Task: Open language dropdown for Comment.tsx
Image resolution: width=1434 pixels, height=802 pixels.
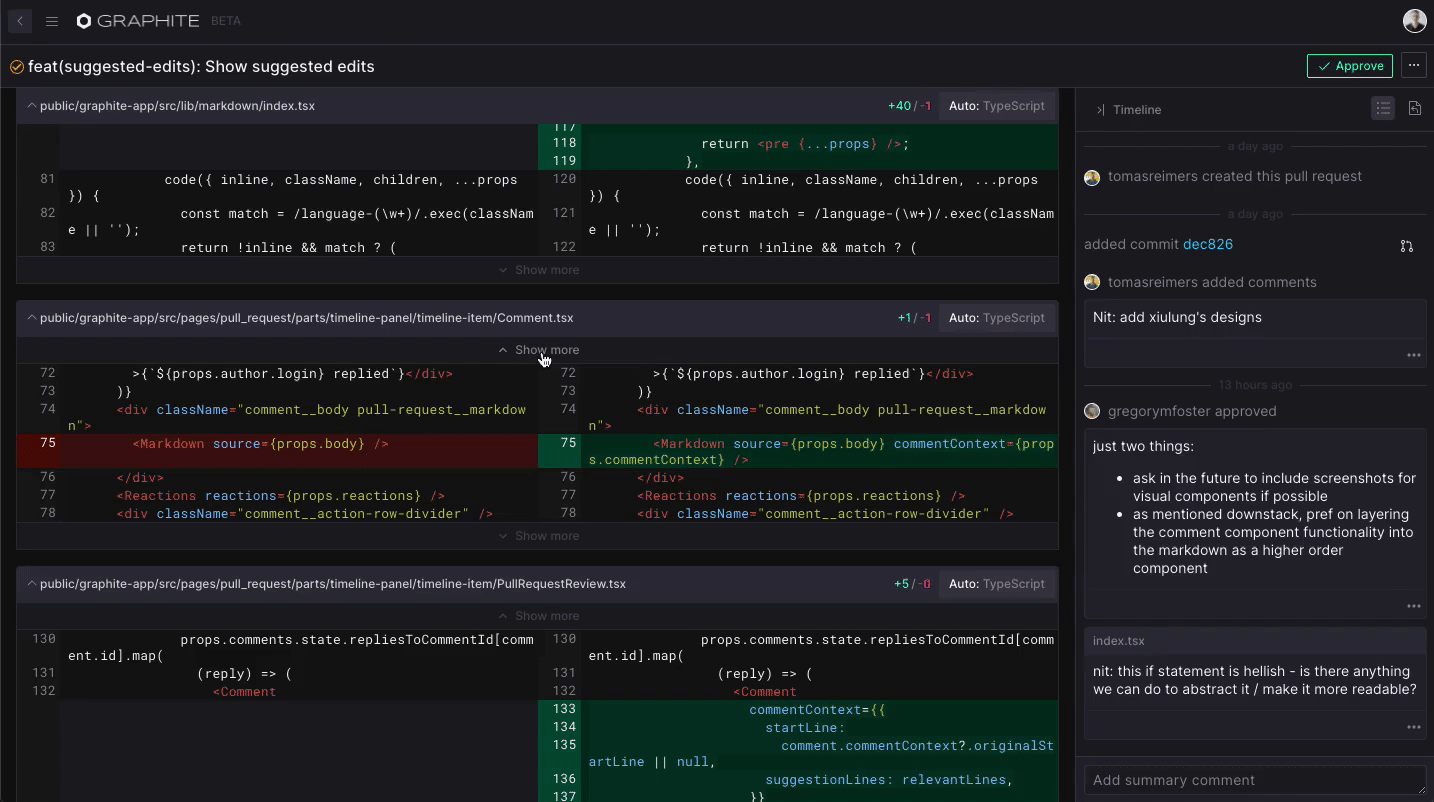Action: [996, 318]
